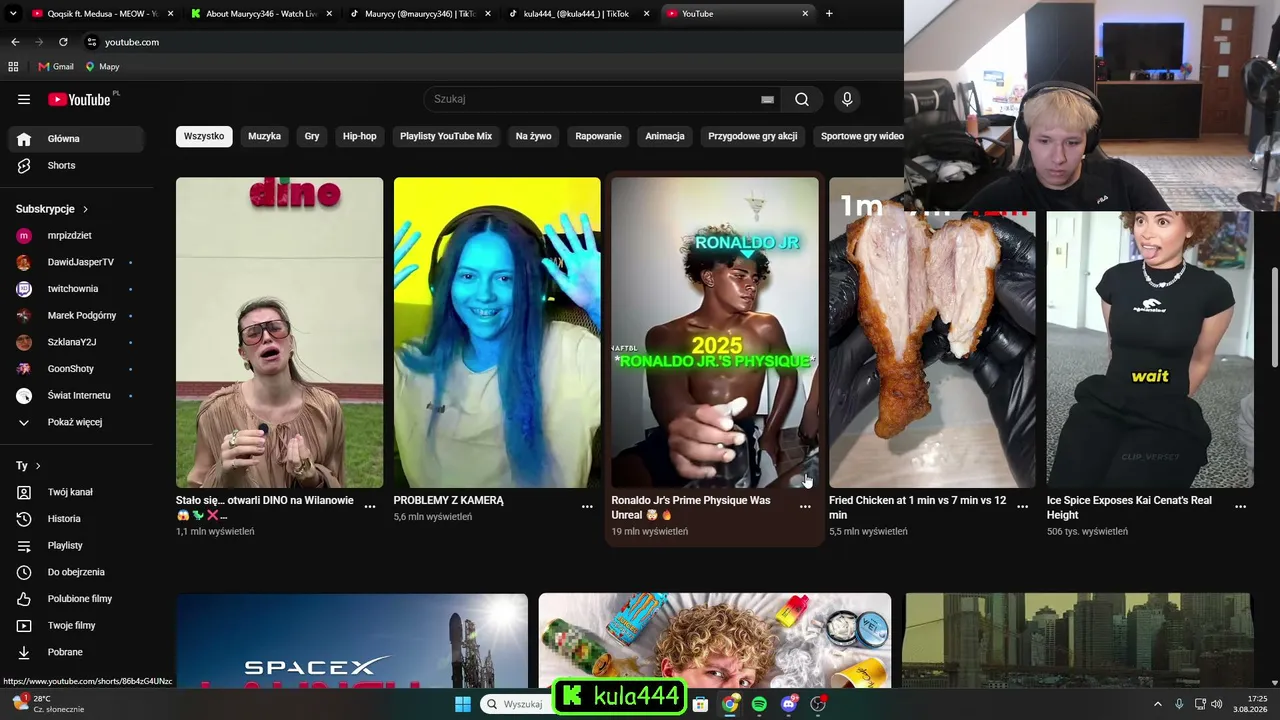Switch to the About Maurycy346 tab
This screenshot has width=1280, height=720.
pos(260,14)
